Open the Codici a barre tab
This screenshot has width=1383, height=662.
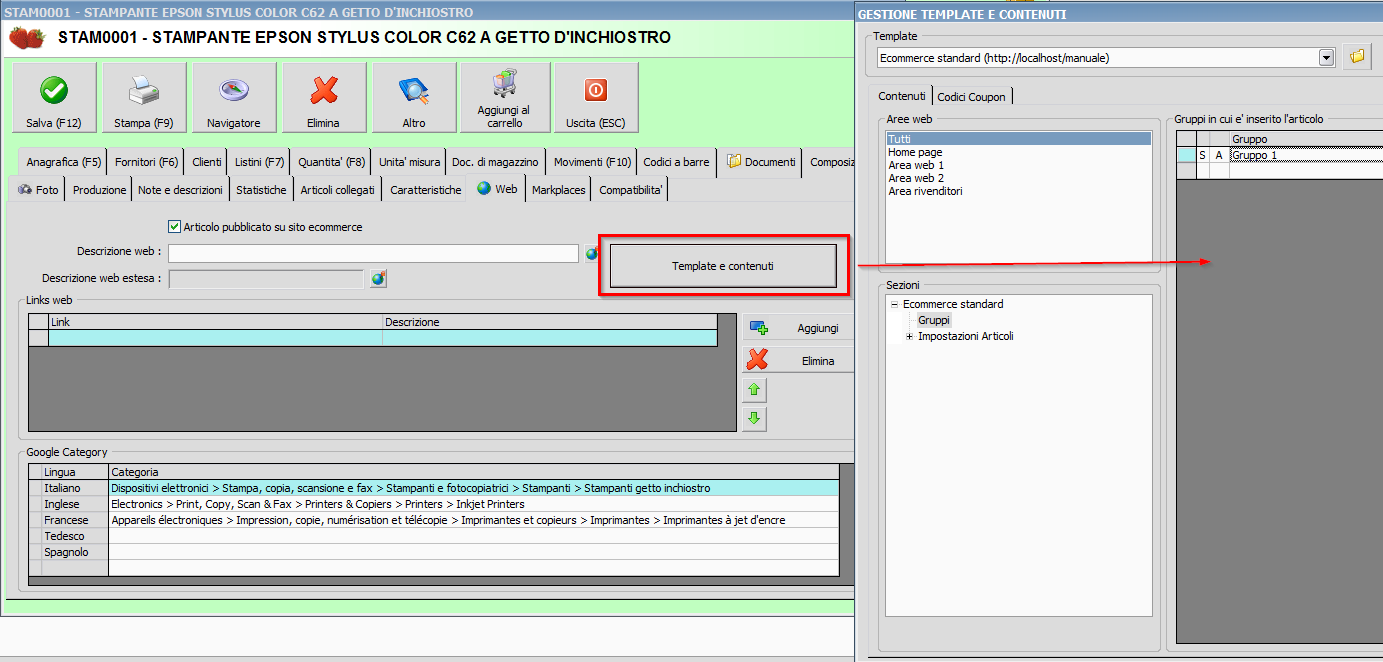click(677, 162)
